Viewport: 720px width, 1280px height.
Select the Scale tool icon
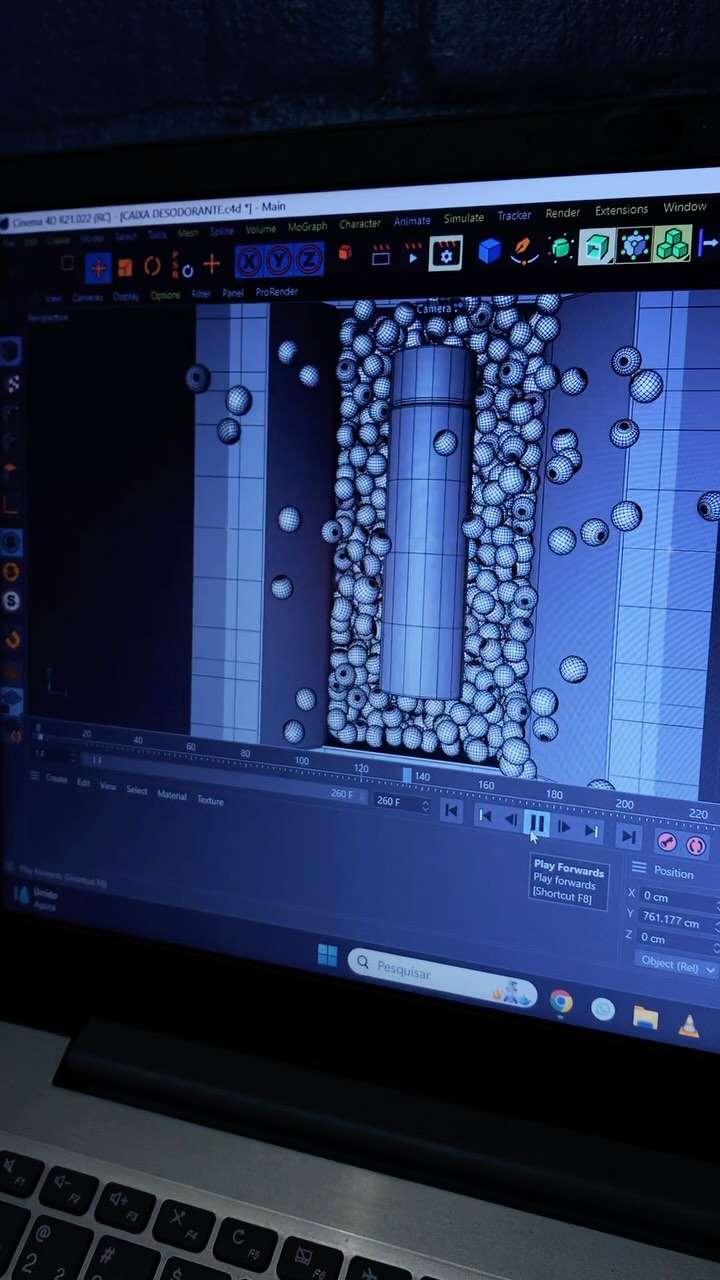(125, 267)
